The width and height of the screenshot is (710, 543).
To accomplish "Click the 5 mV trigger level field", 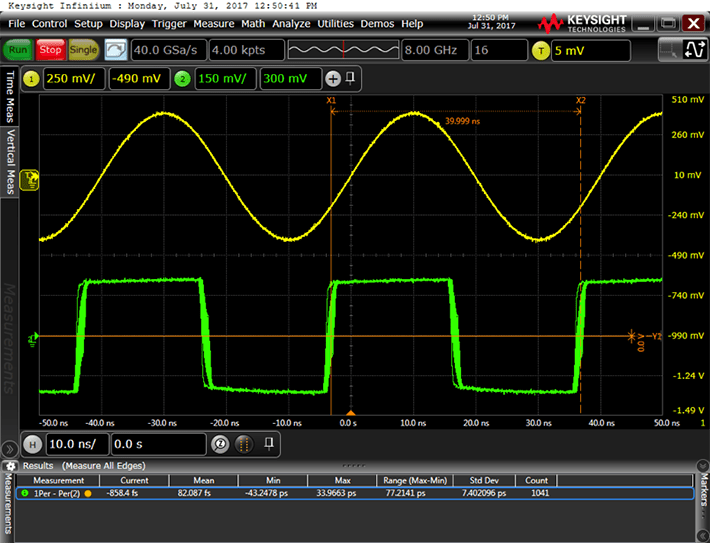I will 590,50.
